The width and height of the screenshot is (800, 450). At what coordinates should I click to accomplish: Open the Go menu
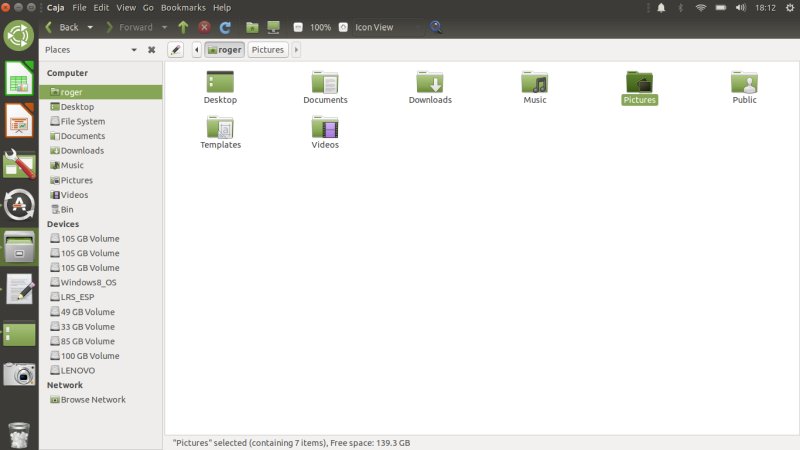pos(148,8)
